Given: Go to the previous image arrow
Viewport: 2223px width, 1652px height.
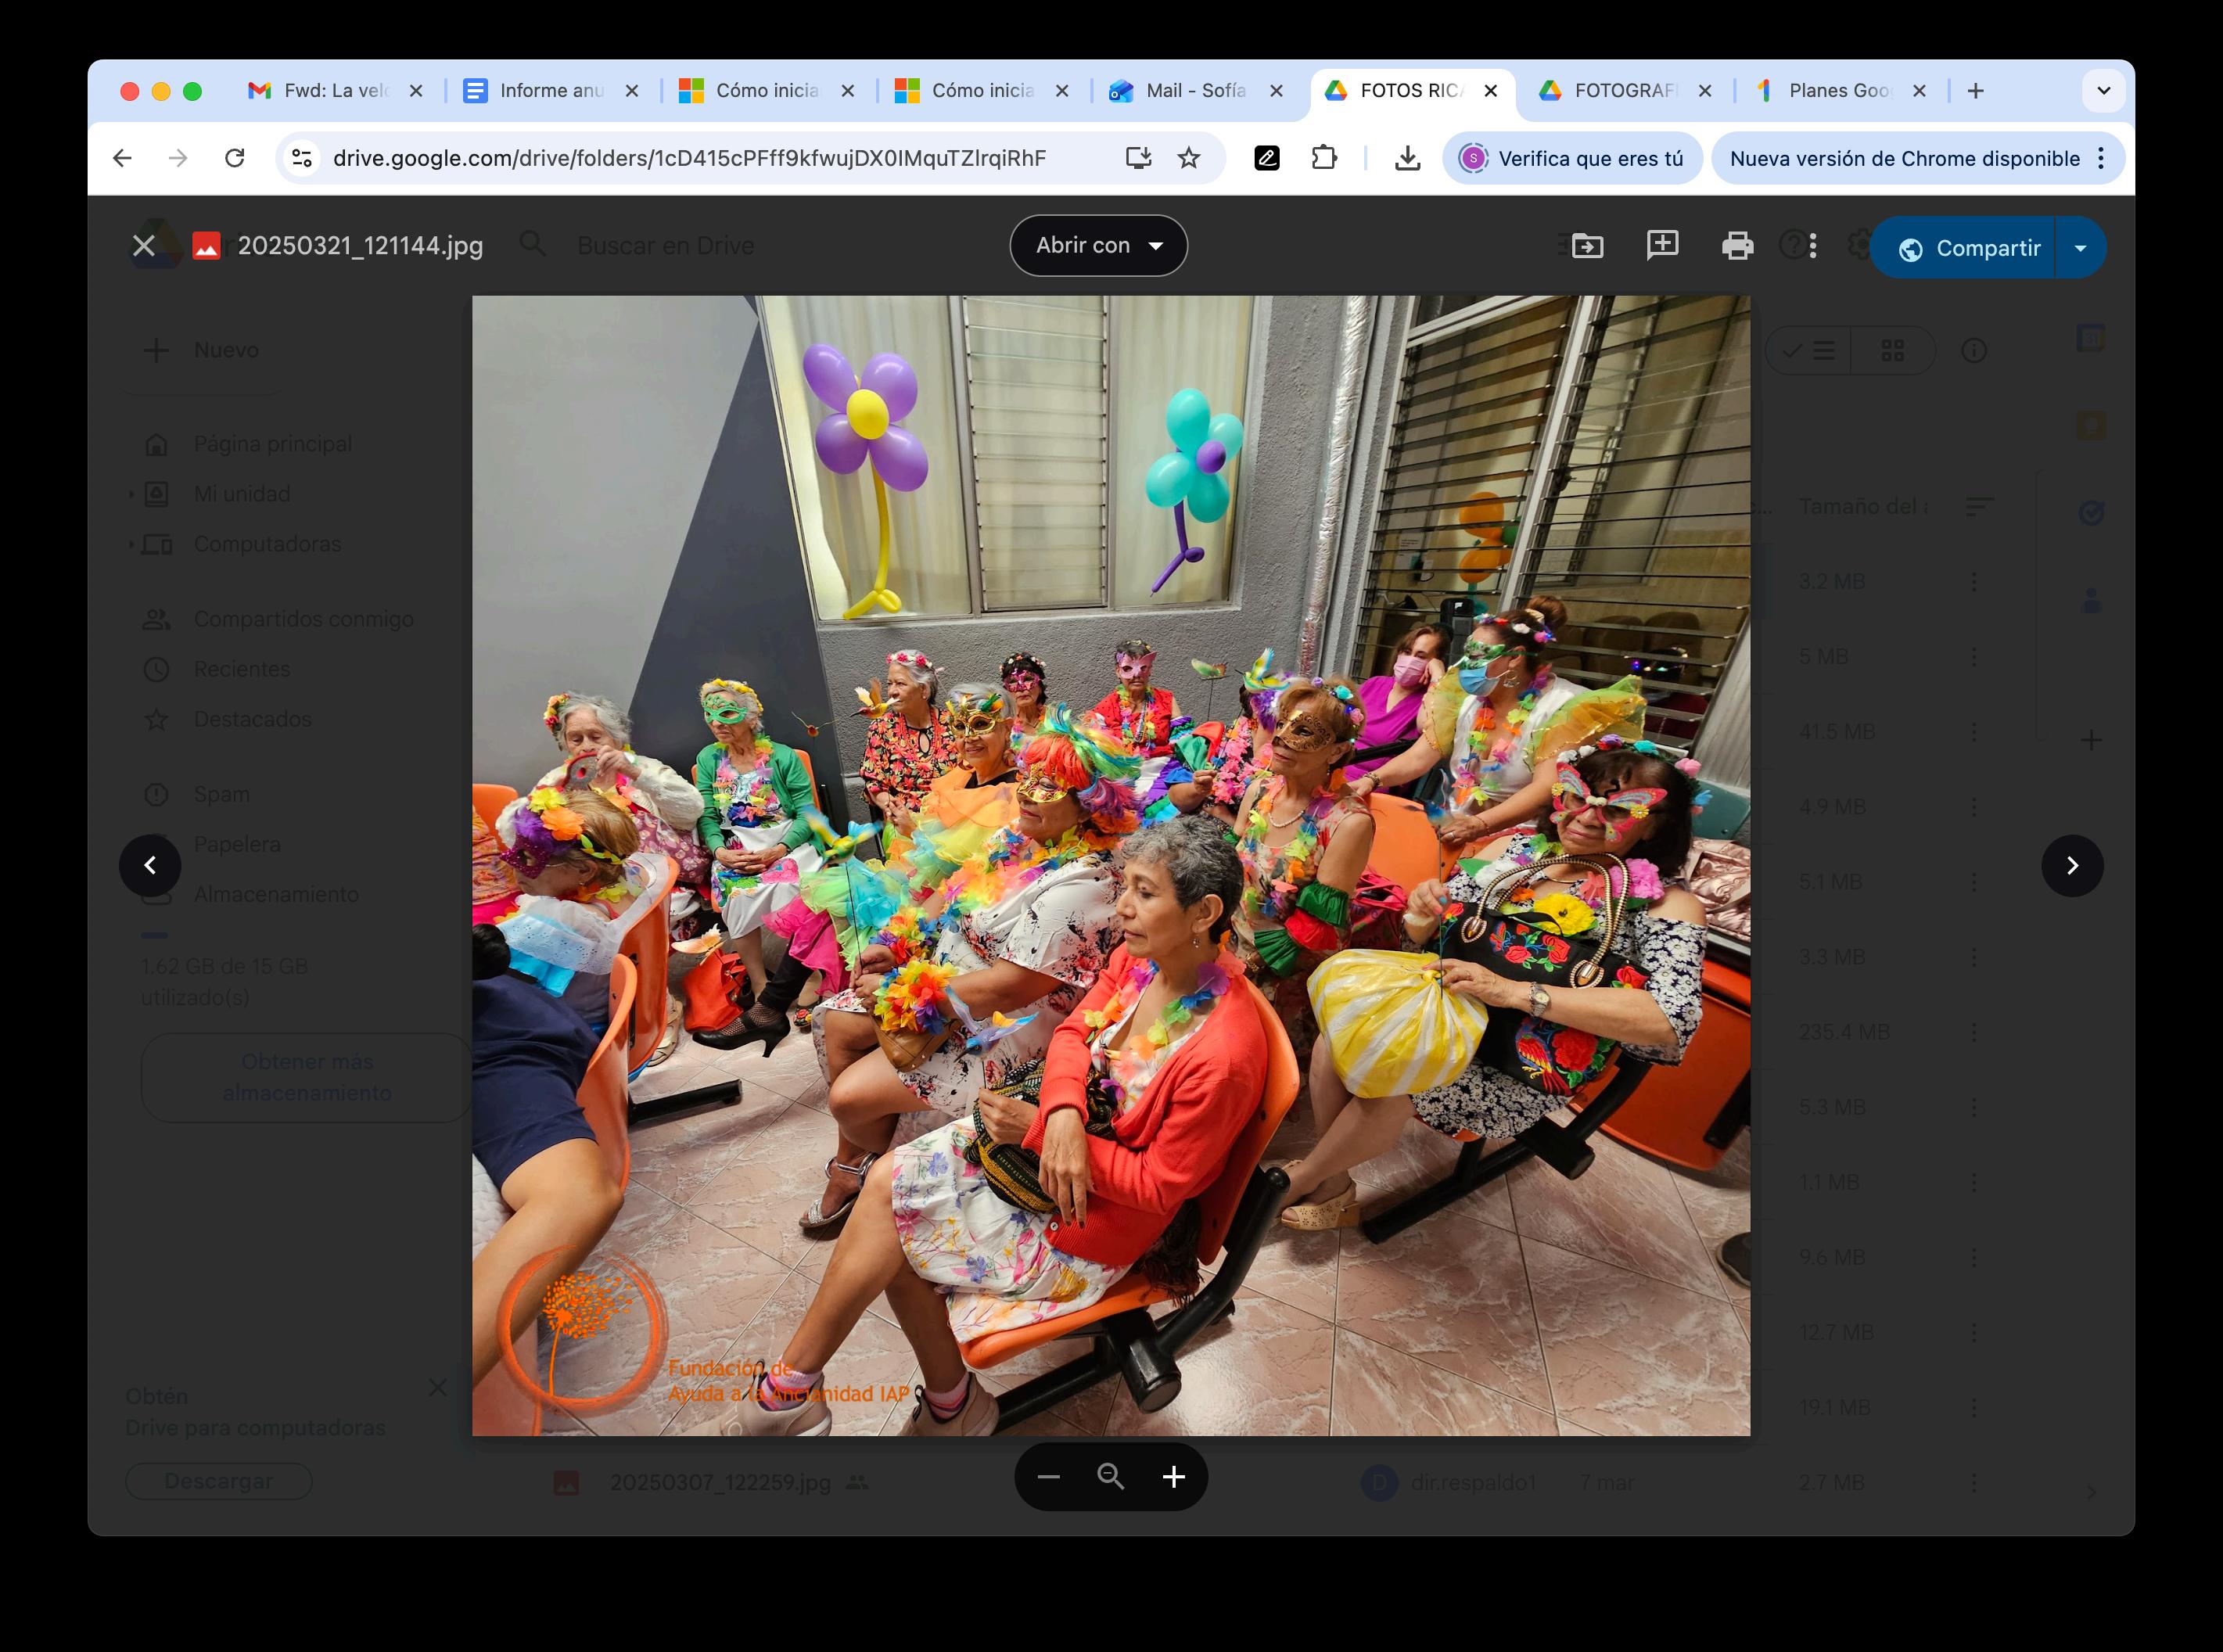Looking at the screenshot, I should click(150, 866).
